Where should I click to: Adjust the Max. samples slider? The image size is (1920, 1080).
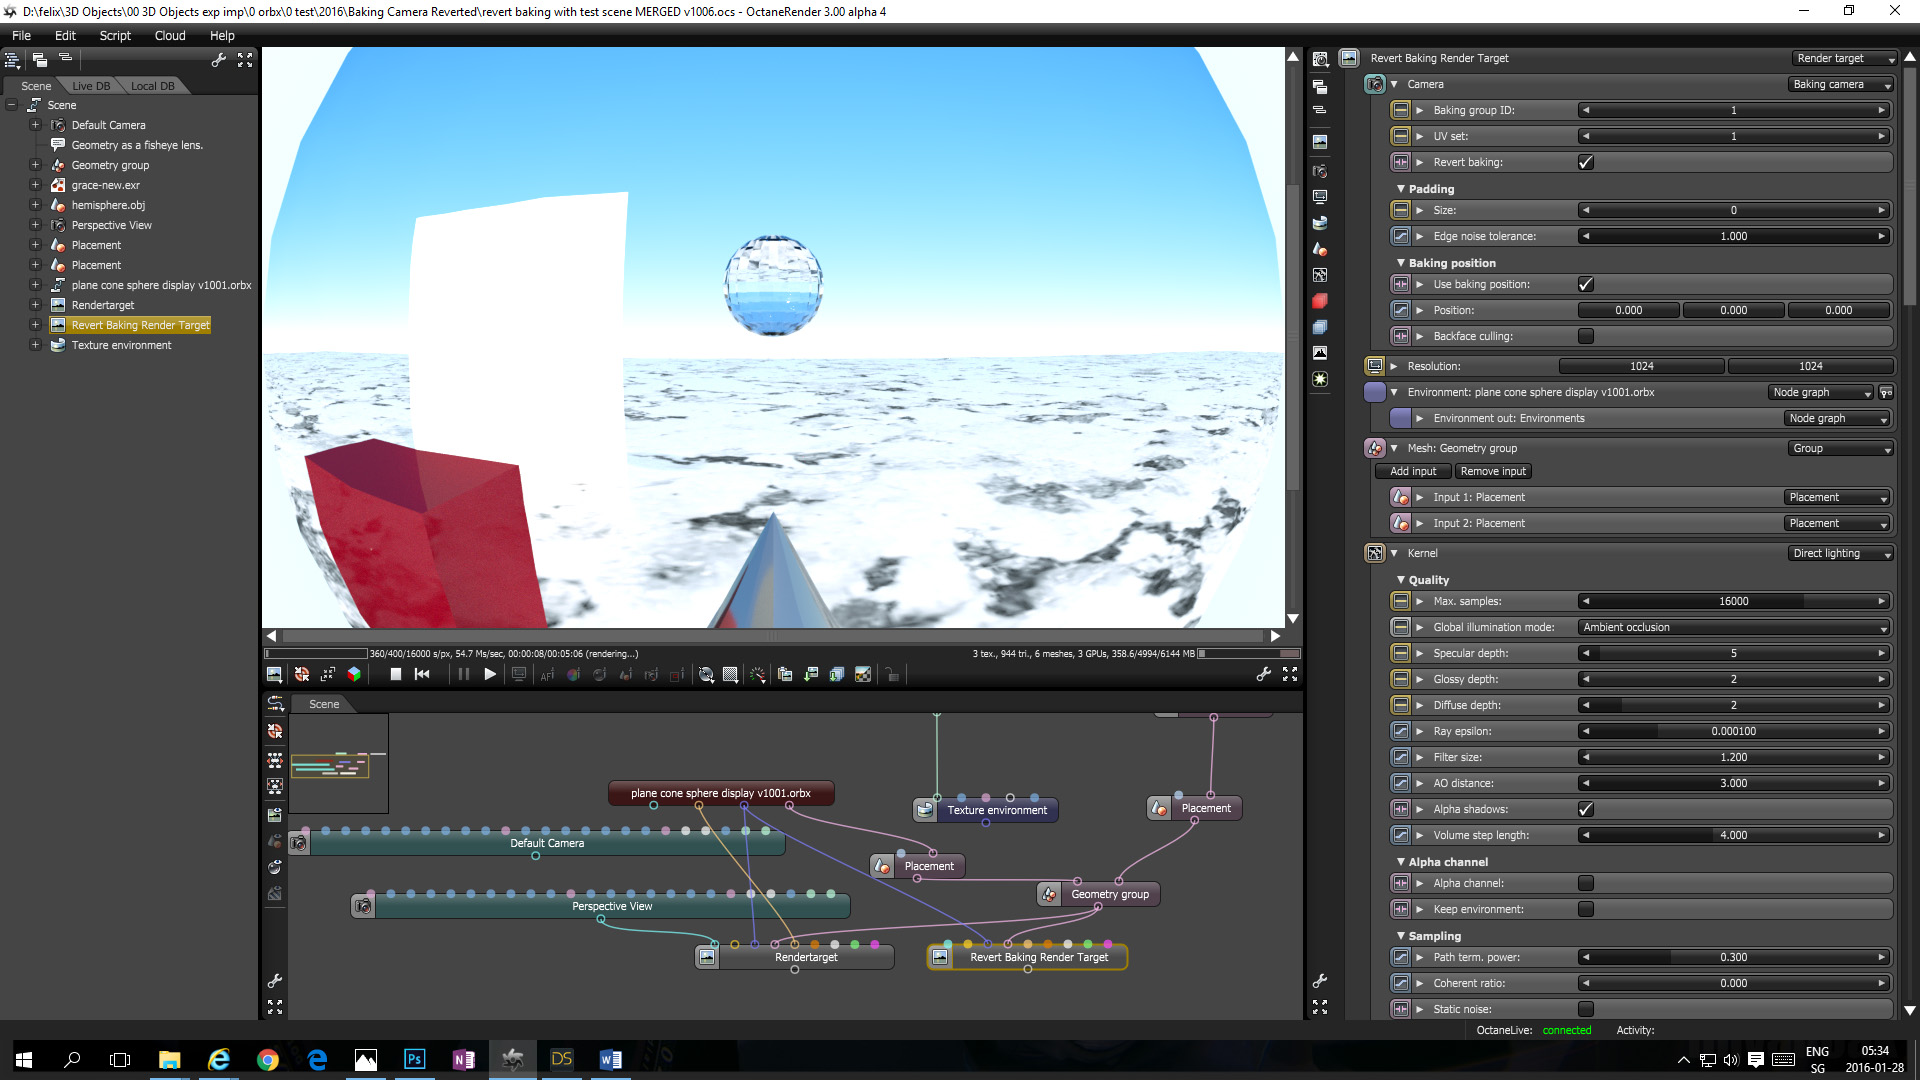(1733, 601)
